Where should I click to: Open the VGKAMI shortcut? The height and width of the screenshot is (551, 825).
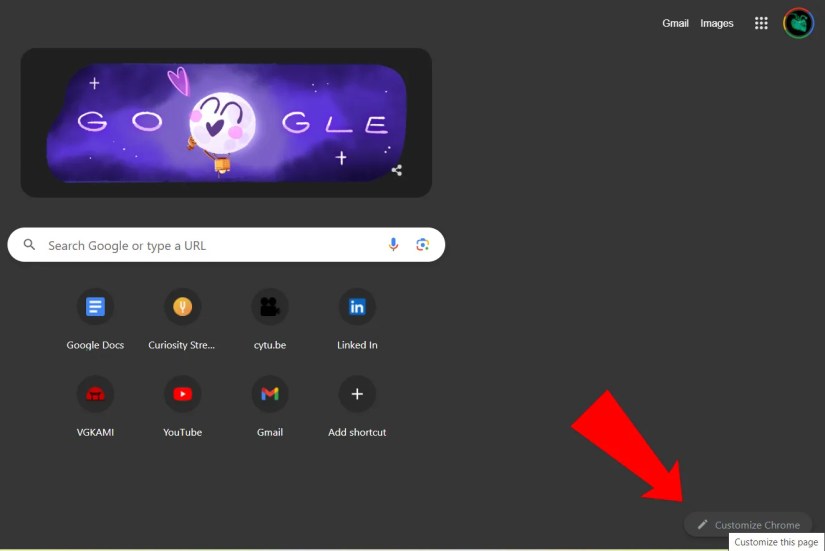[95, 407]
